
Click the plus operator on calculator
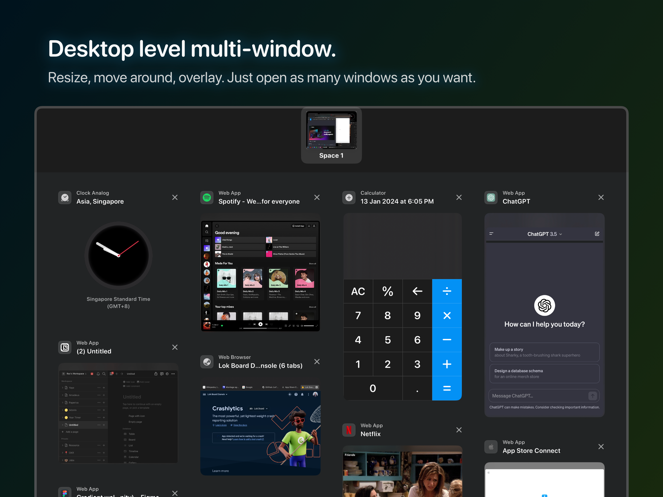447,364
